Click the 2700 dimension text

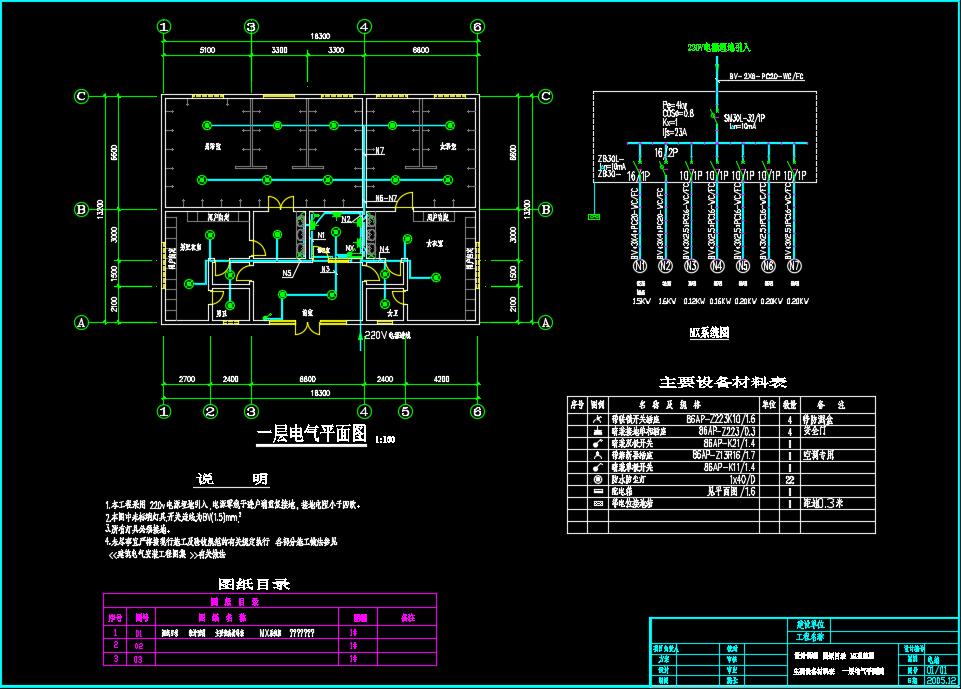point(187,379)
